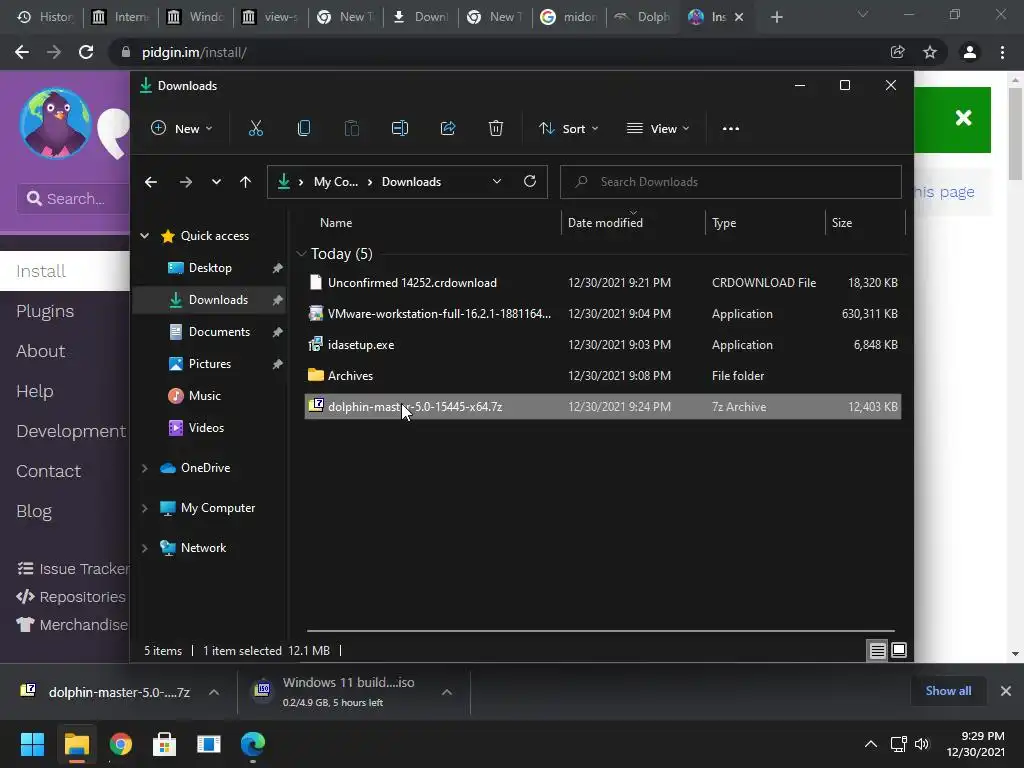Switch to details view layout icon
This screenshot has width=1024, height=768.
point(877,650)
